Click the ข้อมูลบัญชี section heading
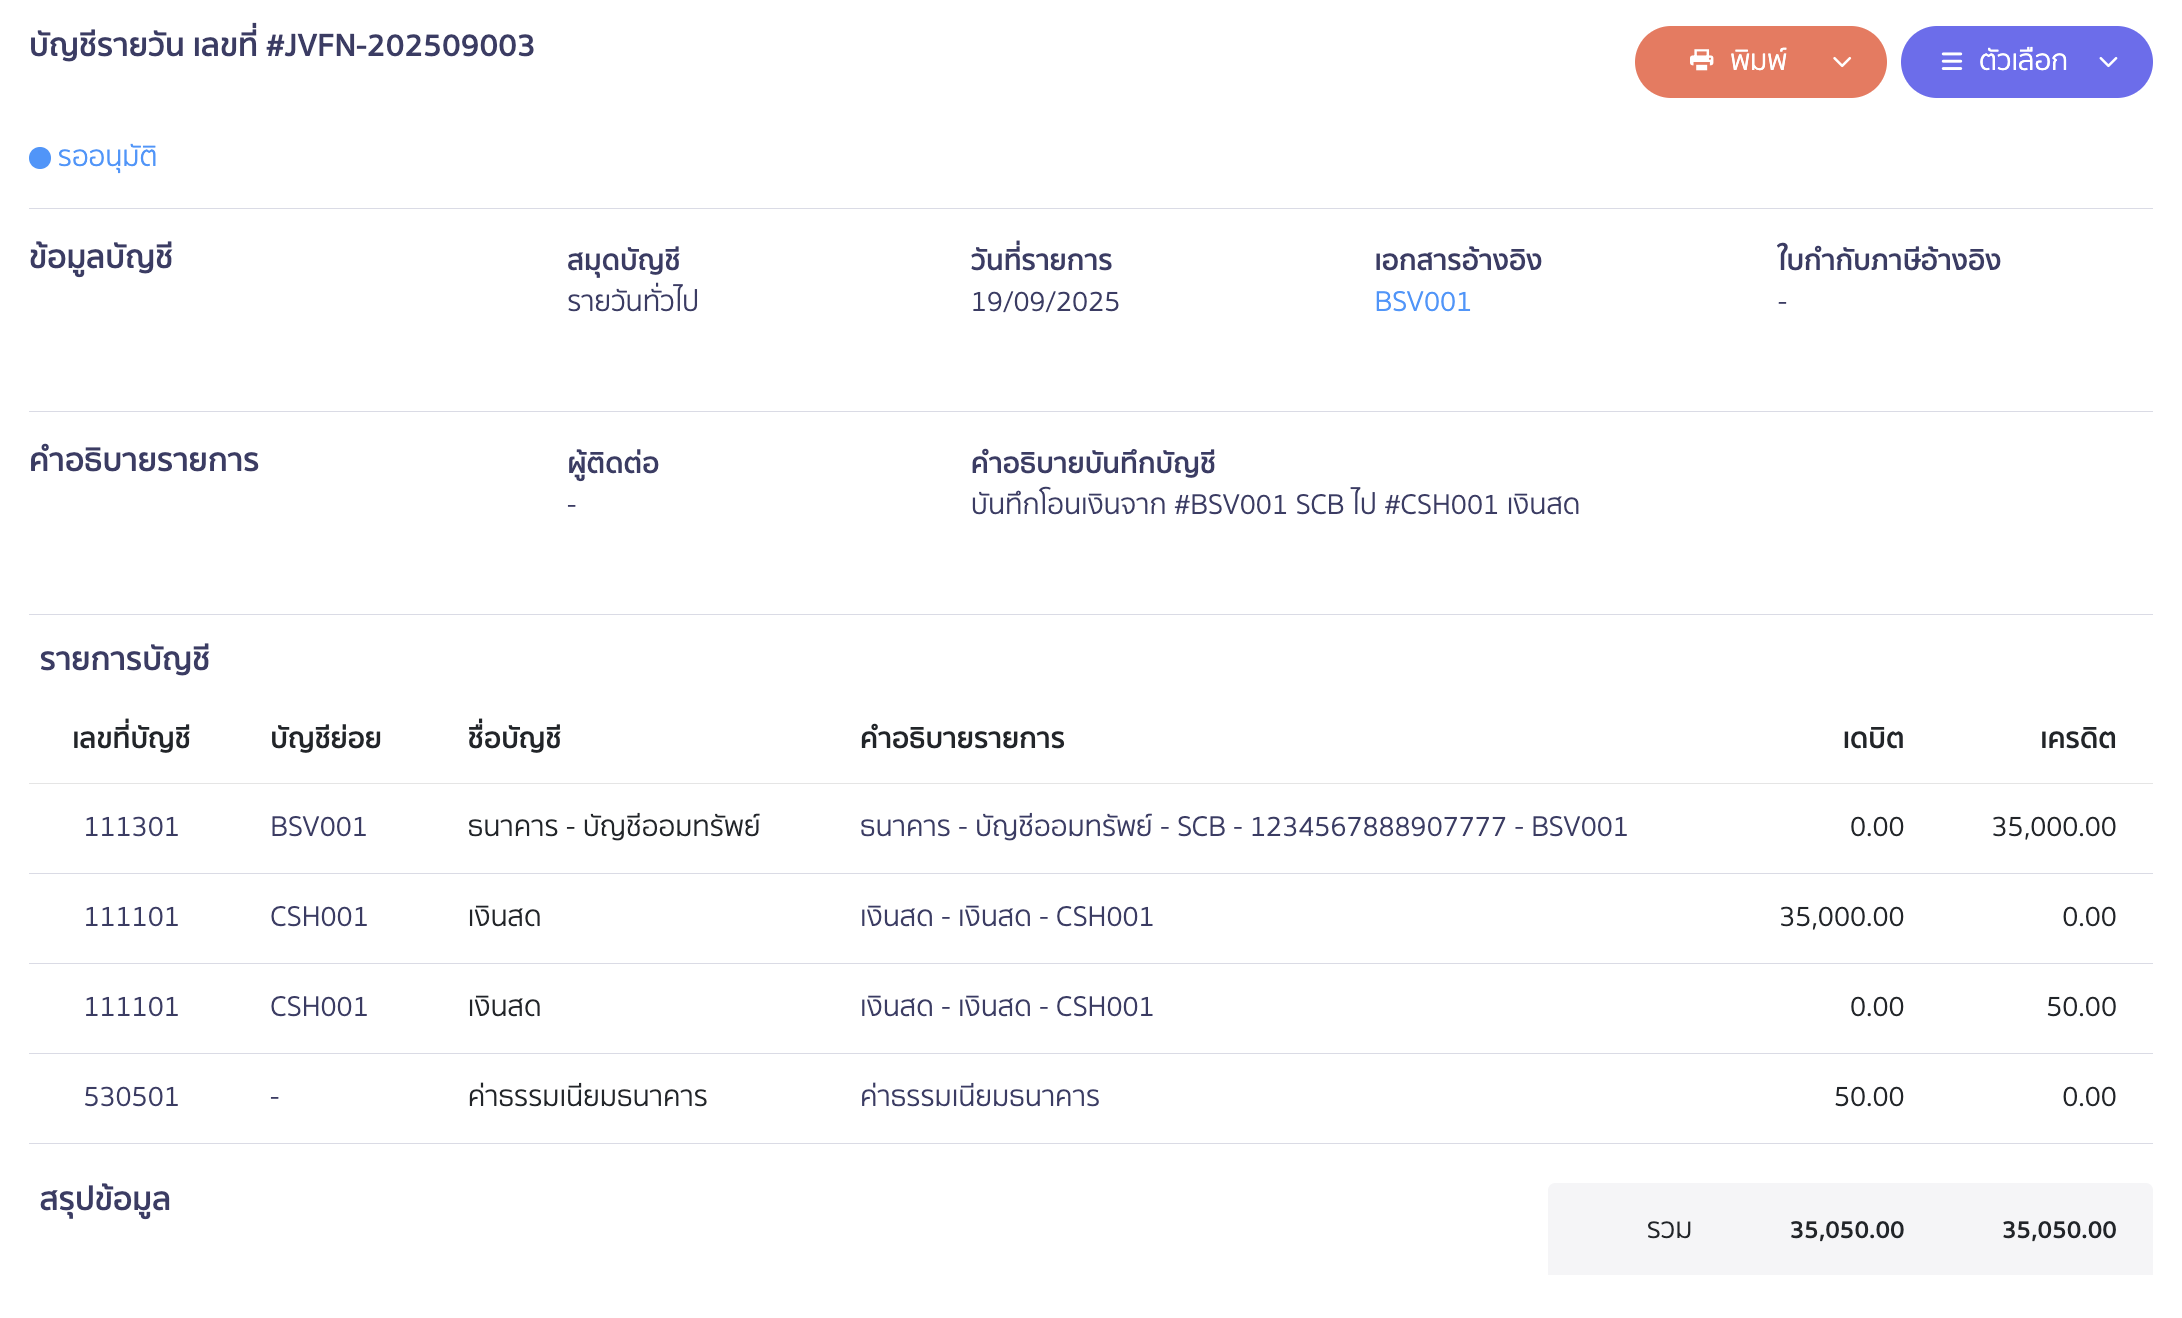Screen dimensions: 2182x1318 coord(100,258)
